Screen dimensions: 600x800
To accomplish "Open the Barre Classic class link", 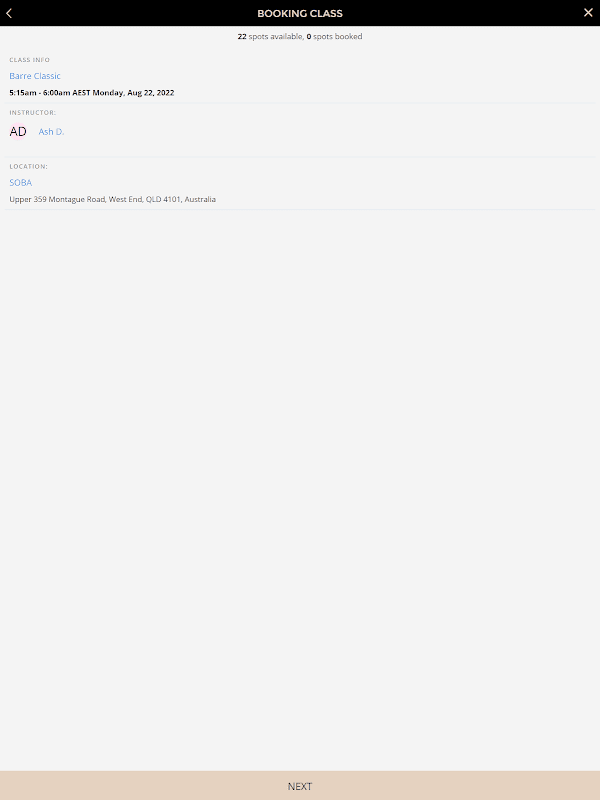I will tap(35, 76).
